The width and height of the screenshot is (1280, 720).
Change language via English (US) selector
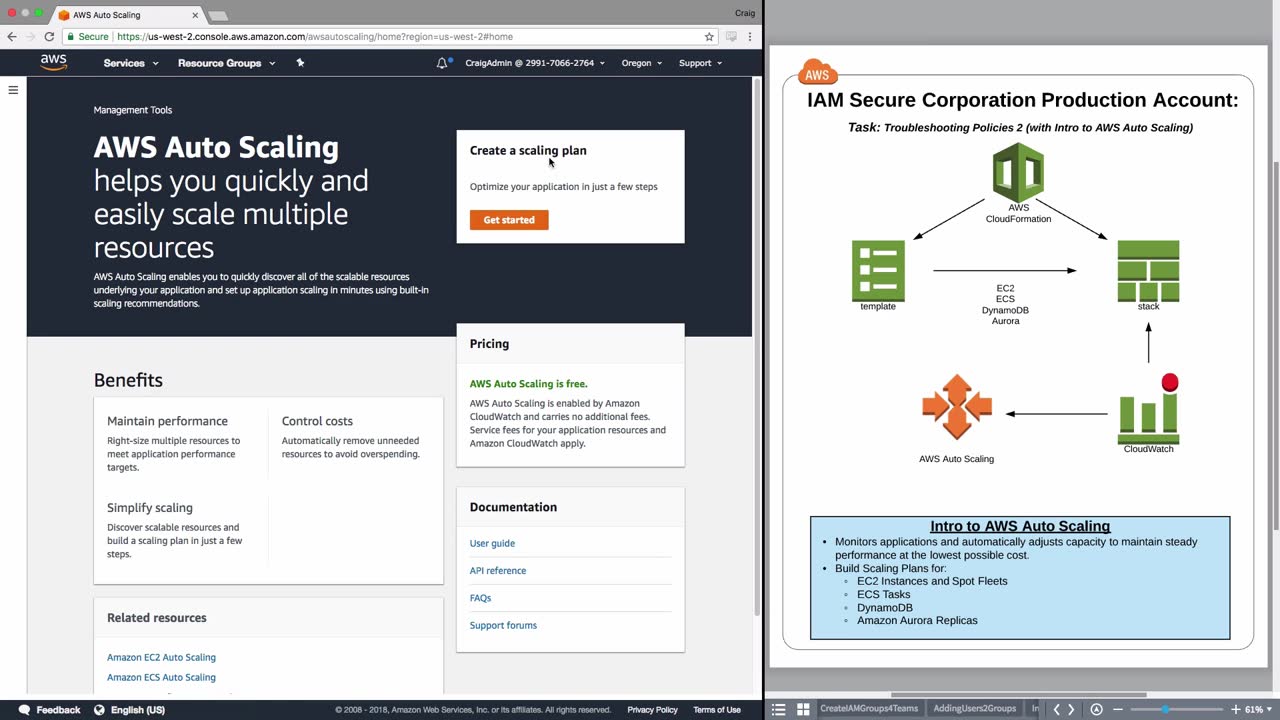(x=129, y=710)
